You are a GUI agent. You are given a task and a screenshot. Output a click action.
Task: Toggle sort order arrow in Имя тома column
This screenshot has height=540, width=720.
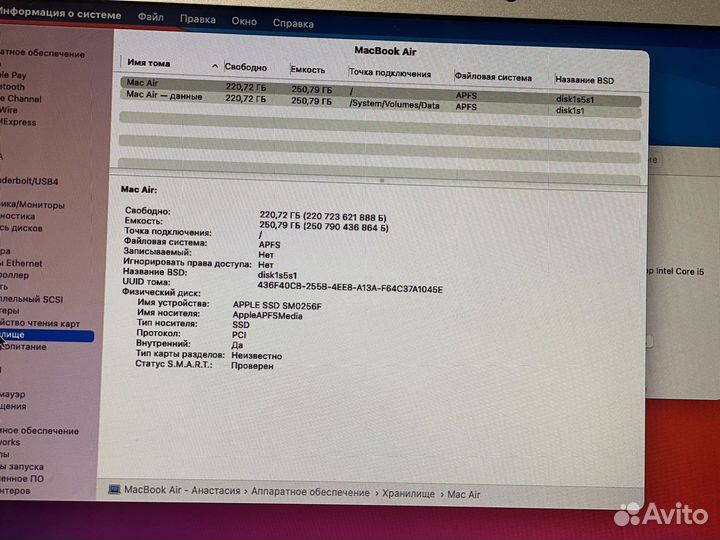click(214, 66)
